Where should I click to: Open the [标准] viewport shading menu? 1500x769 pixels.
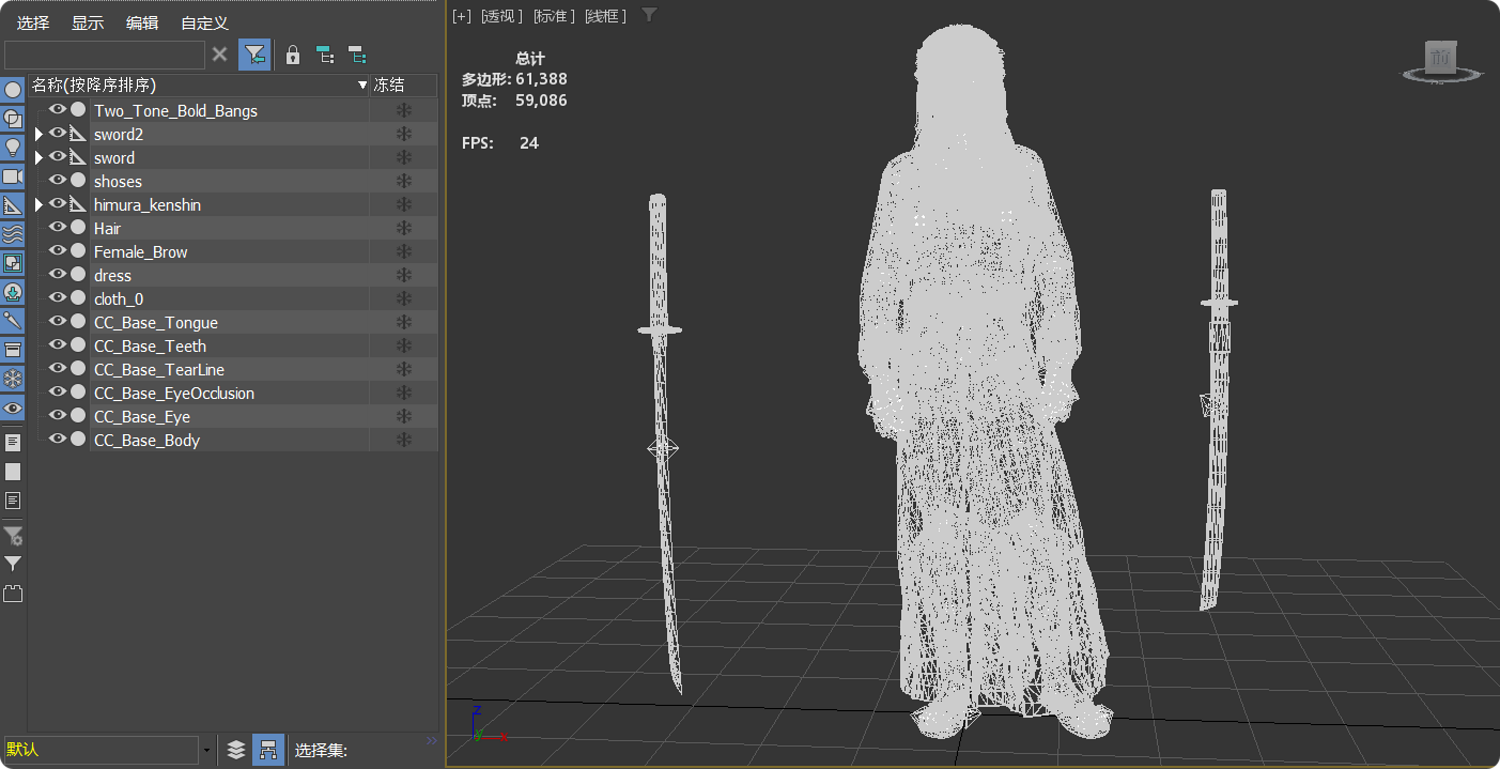554,16
